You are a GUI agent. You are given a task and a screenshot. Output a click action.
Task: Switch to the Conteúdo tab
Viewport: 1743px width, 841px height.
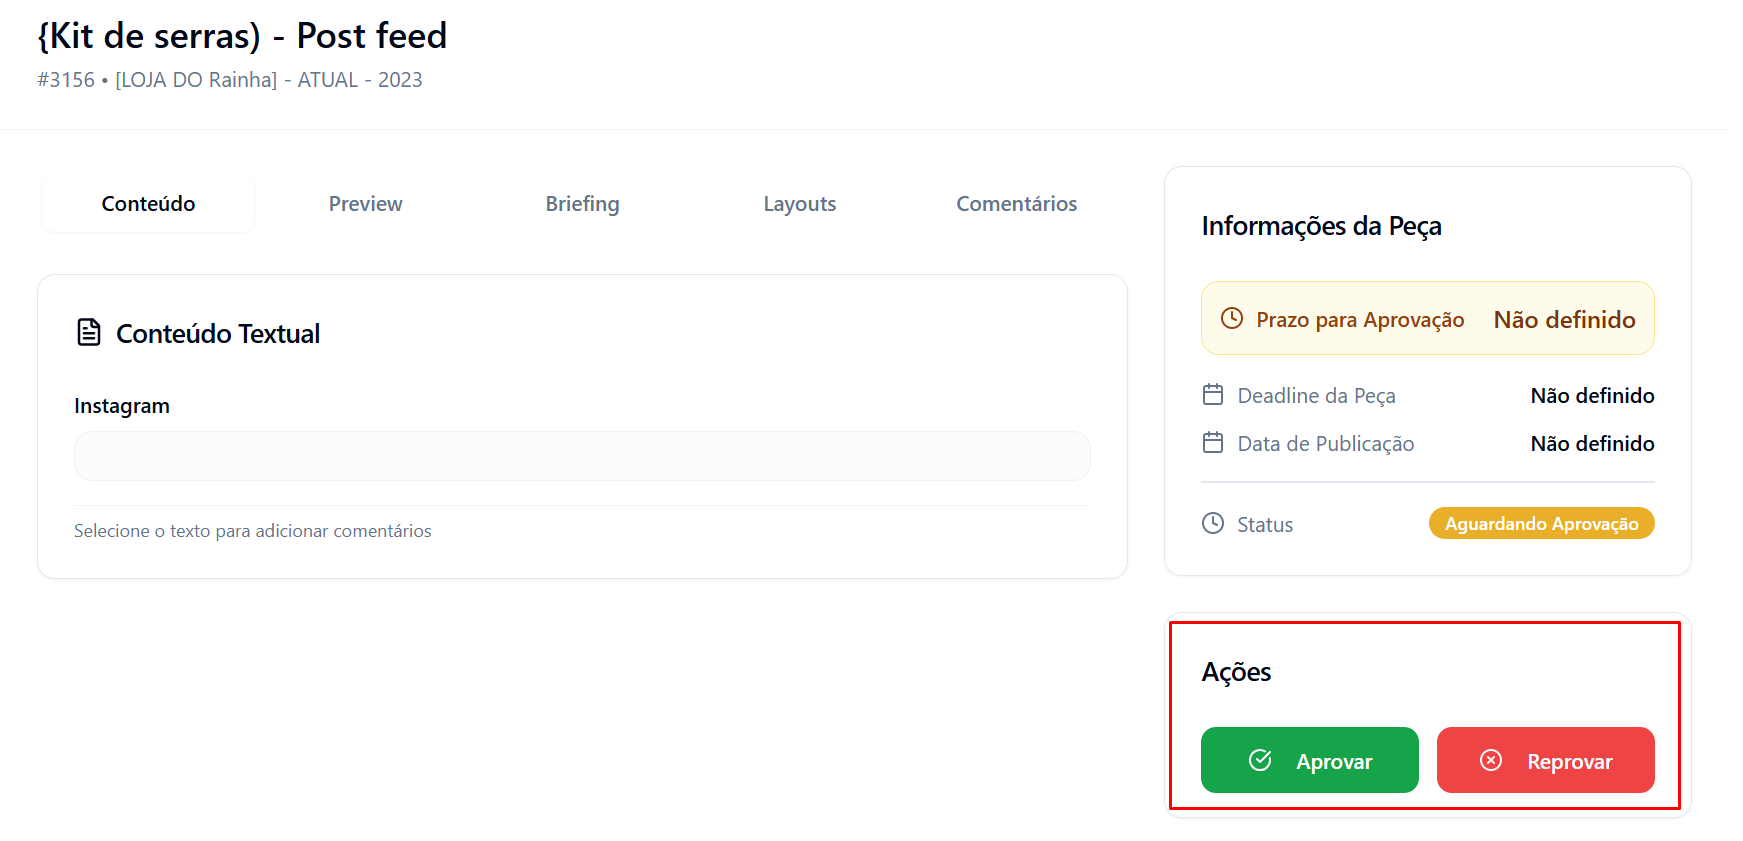pyautogui.click(x=148, y=204)
